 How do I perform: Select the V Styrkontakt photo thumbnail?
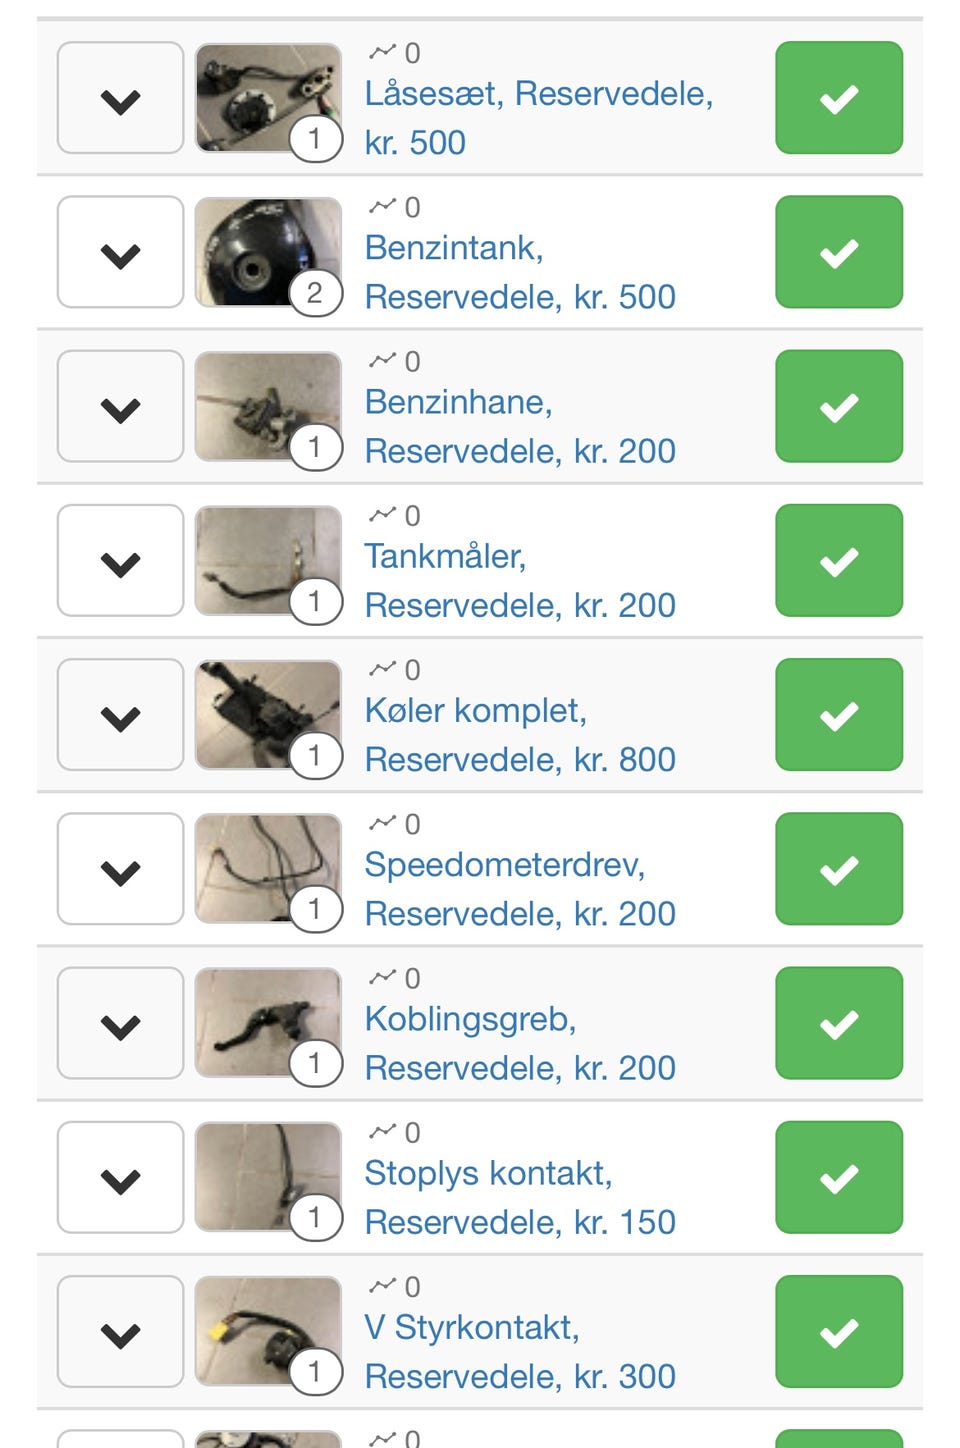266,1331
